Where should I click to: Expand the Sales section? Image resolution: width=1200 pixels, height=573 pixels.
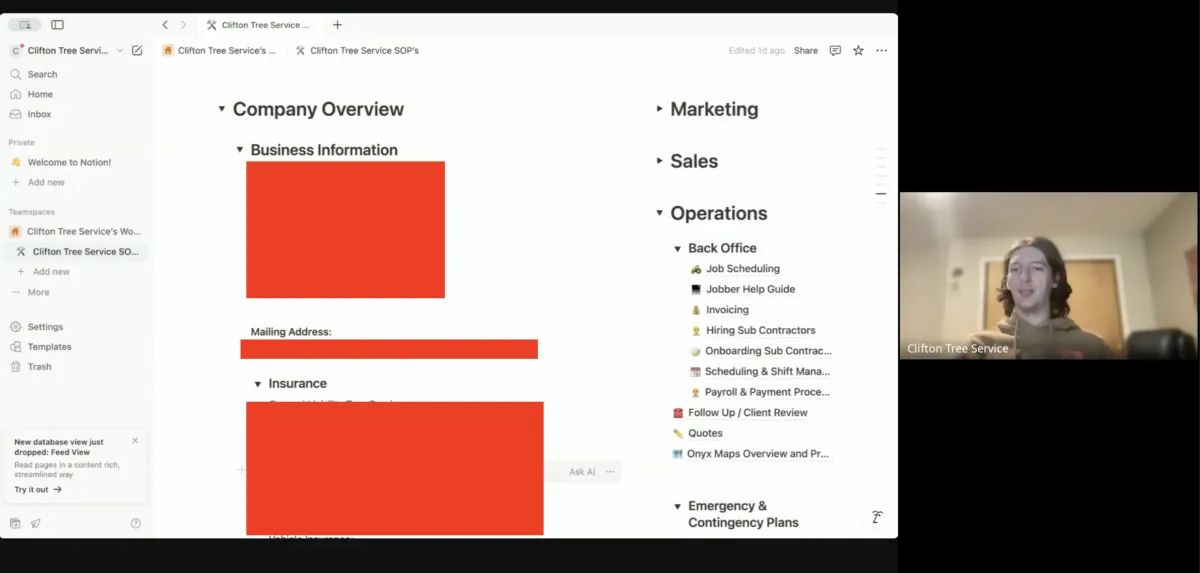[x=659, y=161]
